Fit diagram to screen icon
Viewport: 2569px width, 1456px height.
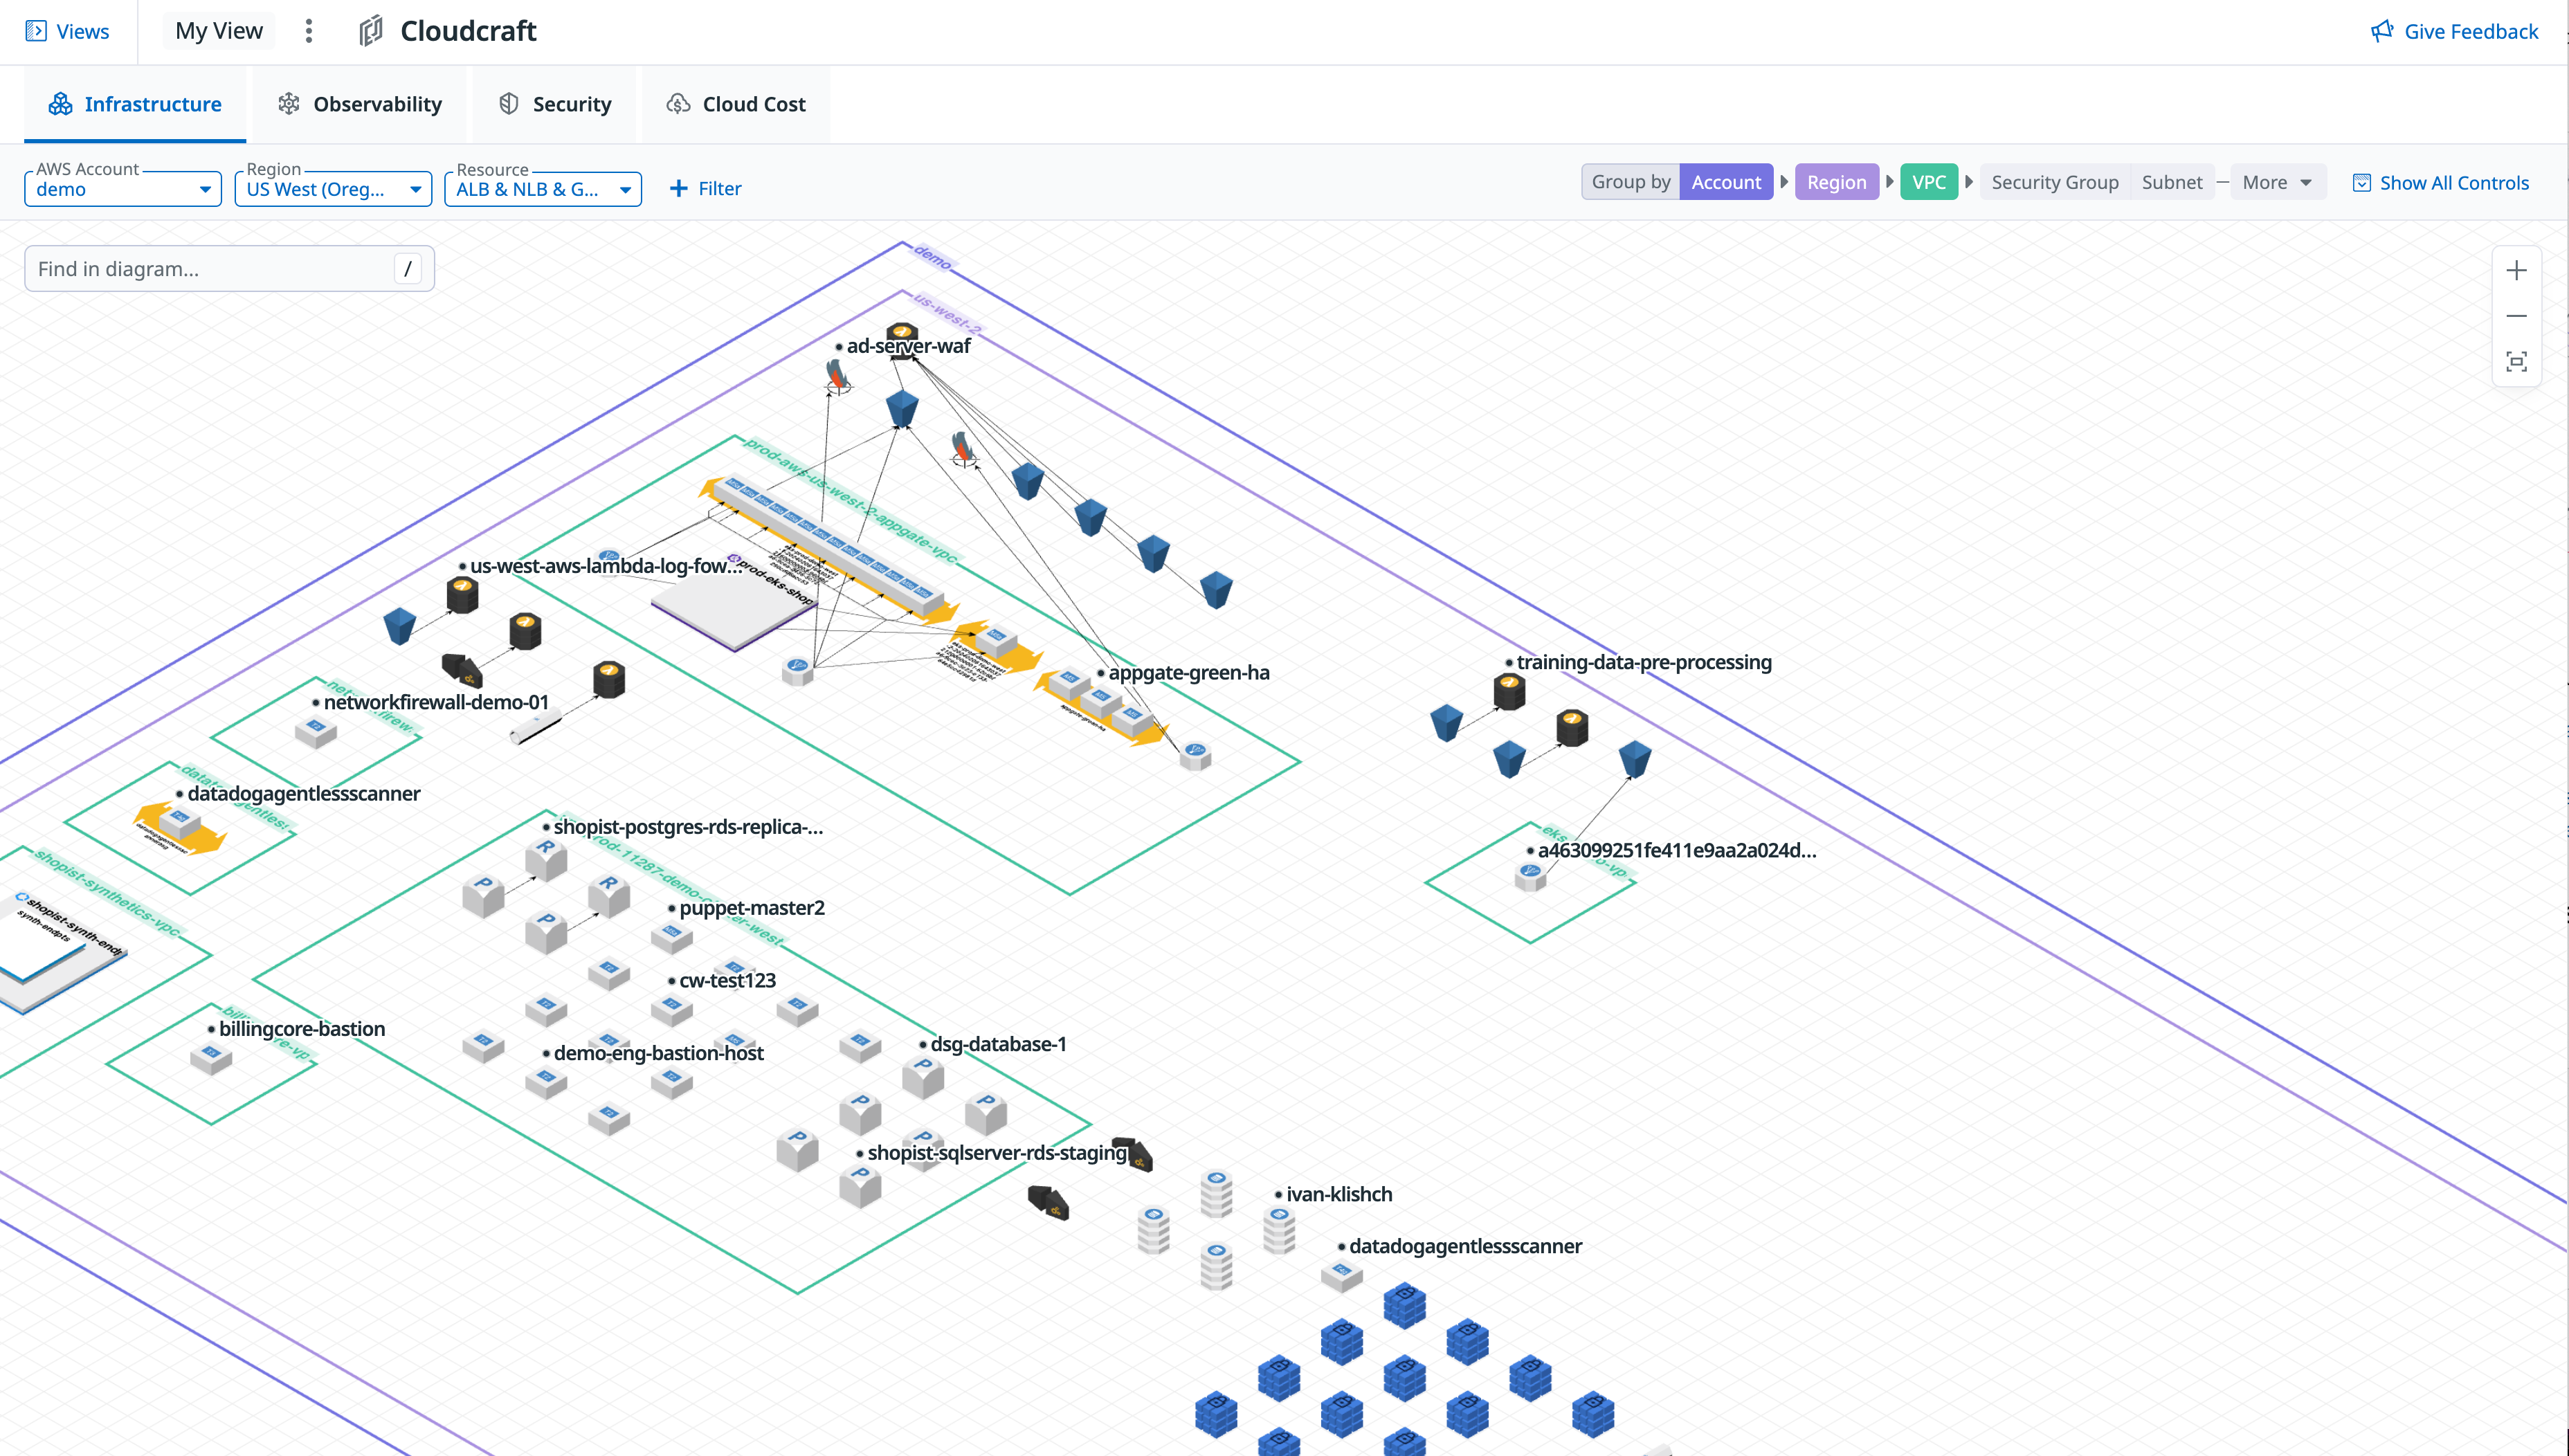pyautogui.click(x=2516, y=362)
